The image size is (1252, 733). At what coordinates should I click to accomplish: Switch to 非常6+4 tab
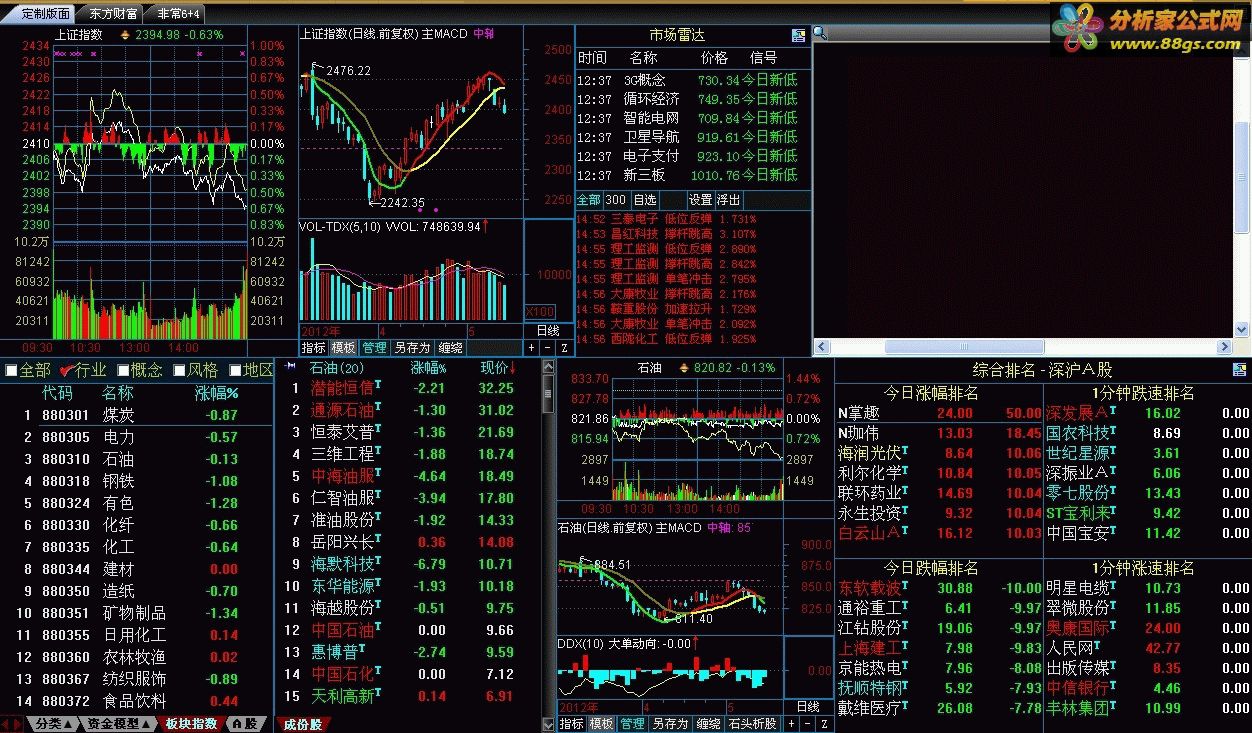coord(178,14)
